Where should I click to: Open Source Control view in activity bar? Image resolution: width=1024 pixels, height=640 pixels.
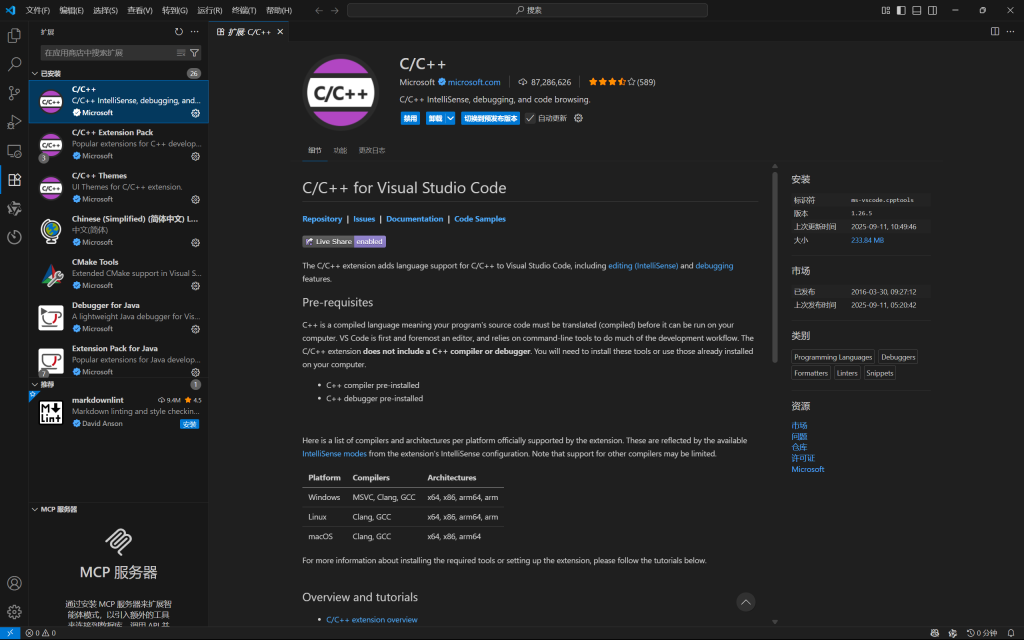14,93
